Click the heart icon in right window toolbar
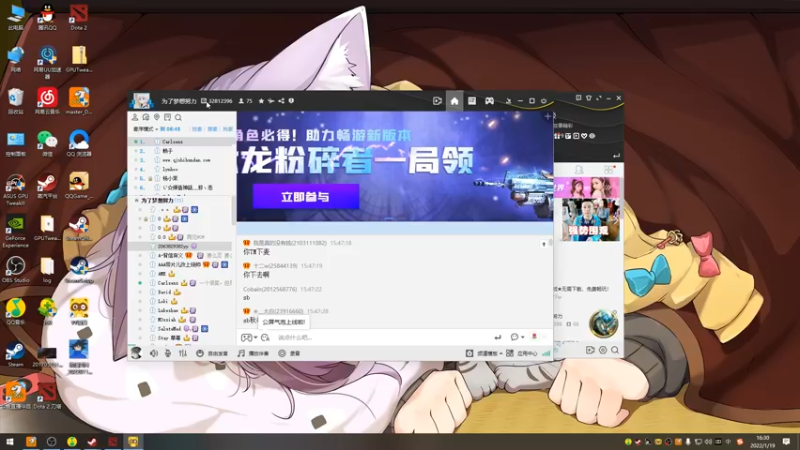Screen dimensions: 800x450 (584, 136)
